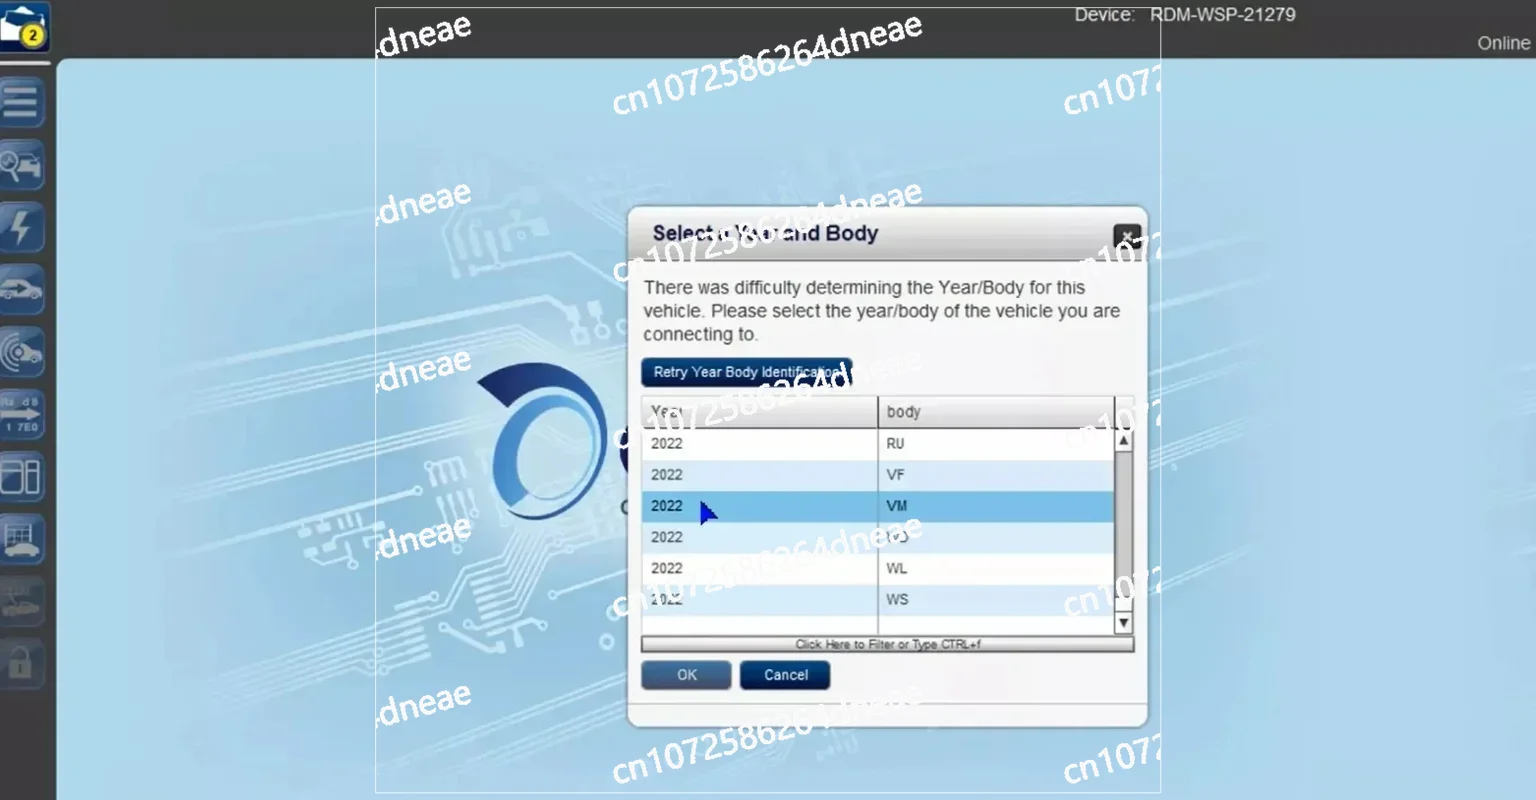1536x800 pixels.
Task: Open the car radar signal sidebar icon
Action: 22,352
